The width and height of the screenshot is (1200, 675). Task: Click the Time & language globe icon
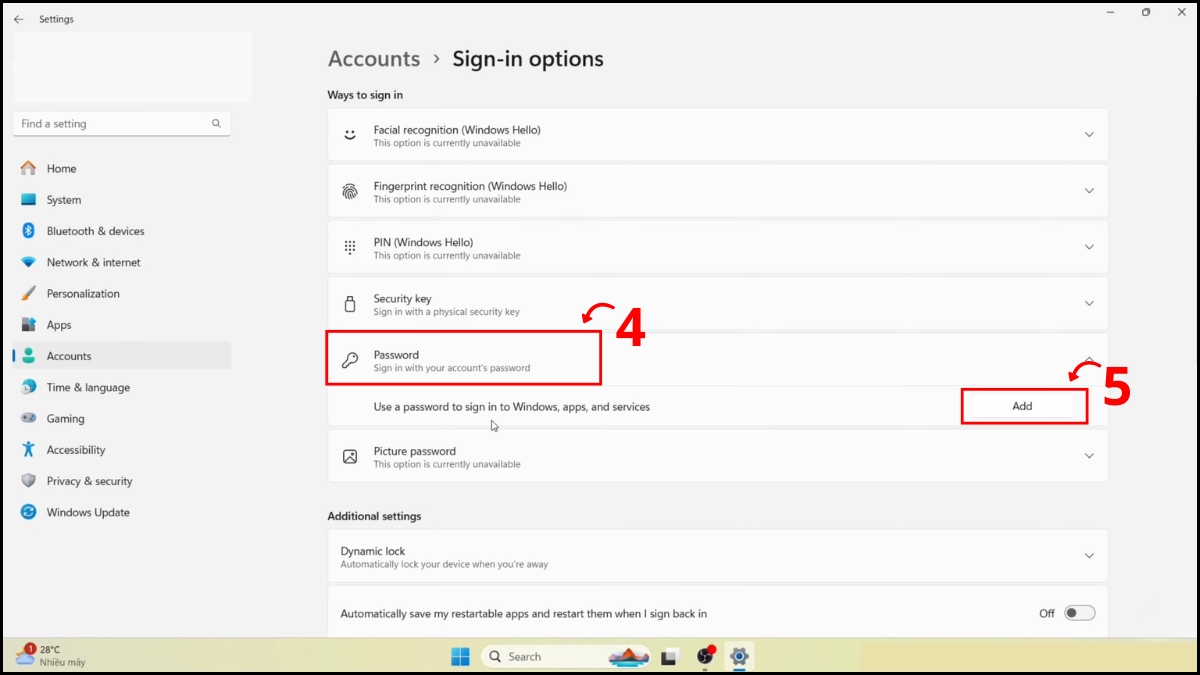[x=28, y=387]
